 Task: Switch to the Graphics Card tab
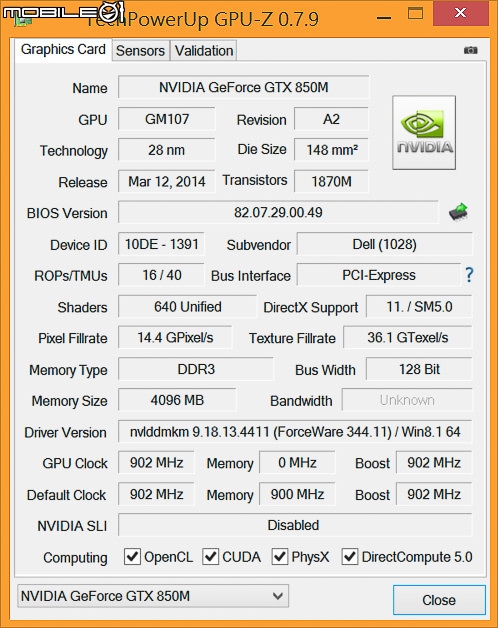click(x=63, y=50)
